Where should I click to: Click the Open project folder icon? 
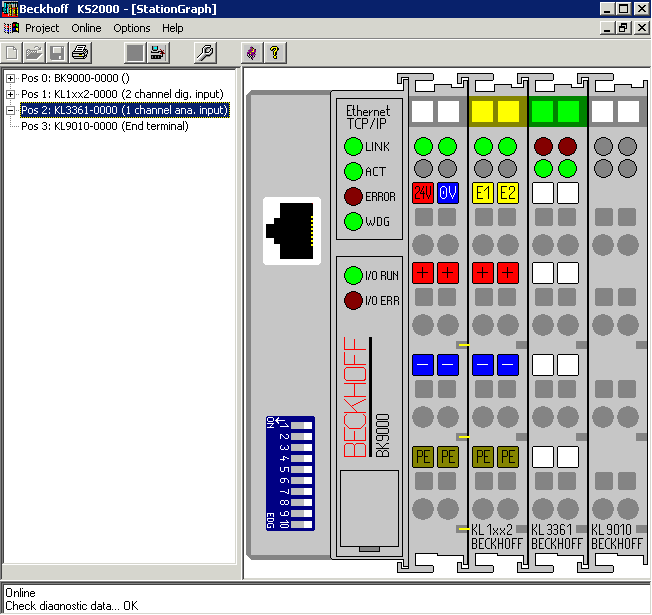coord(34,53)
